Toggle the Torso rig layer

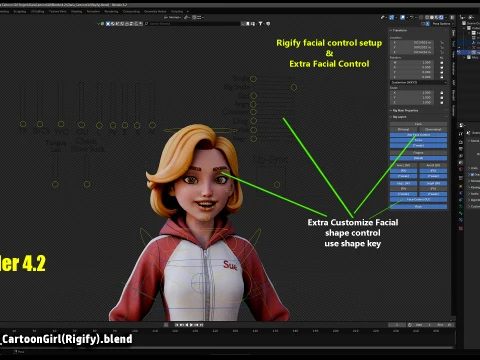[x=418, y=140]
